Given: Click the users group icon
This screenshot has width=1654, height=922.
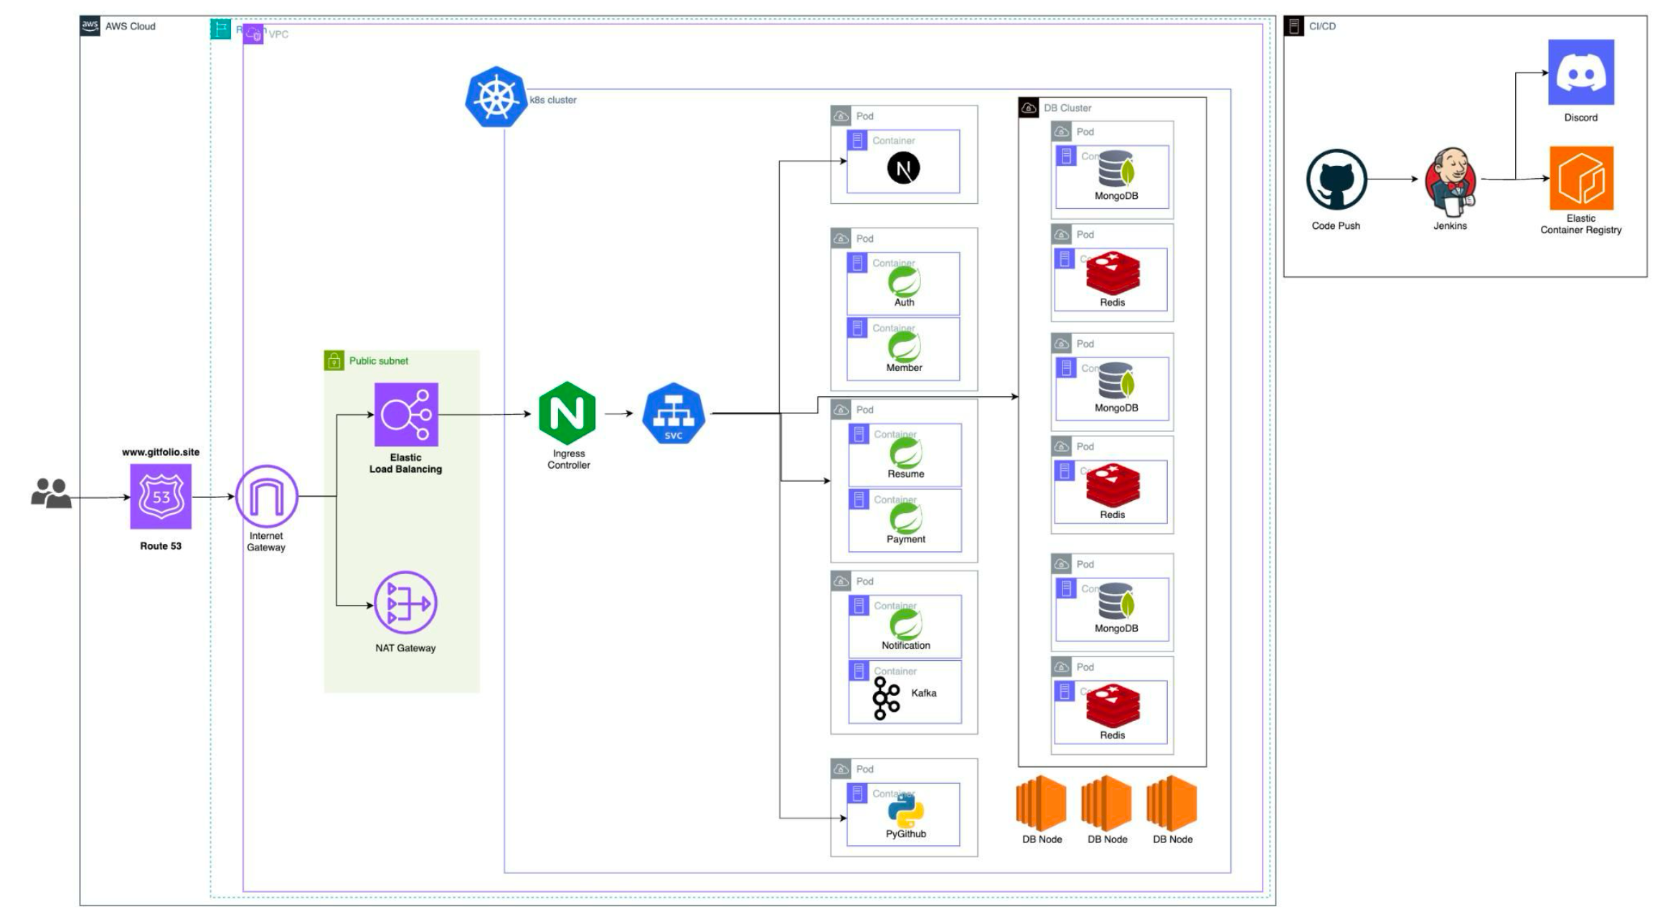Looking at the screenshot, I should (51, 493).
